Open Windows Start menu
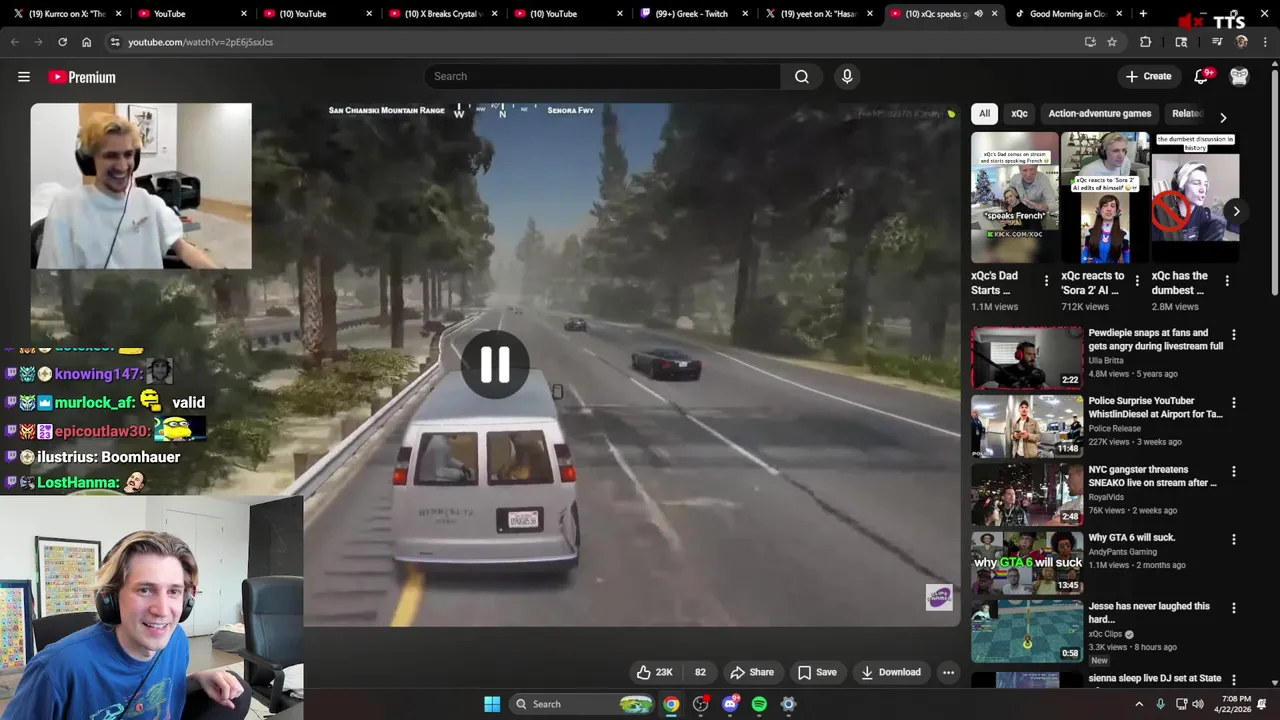This screenshot has width=1280, height=720. (492, 704)
